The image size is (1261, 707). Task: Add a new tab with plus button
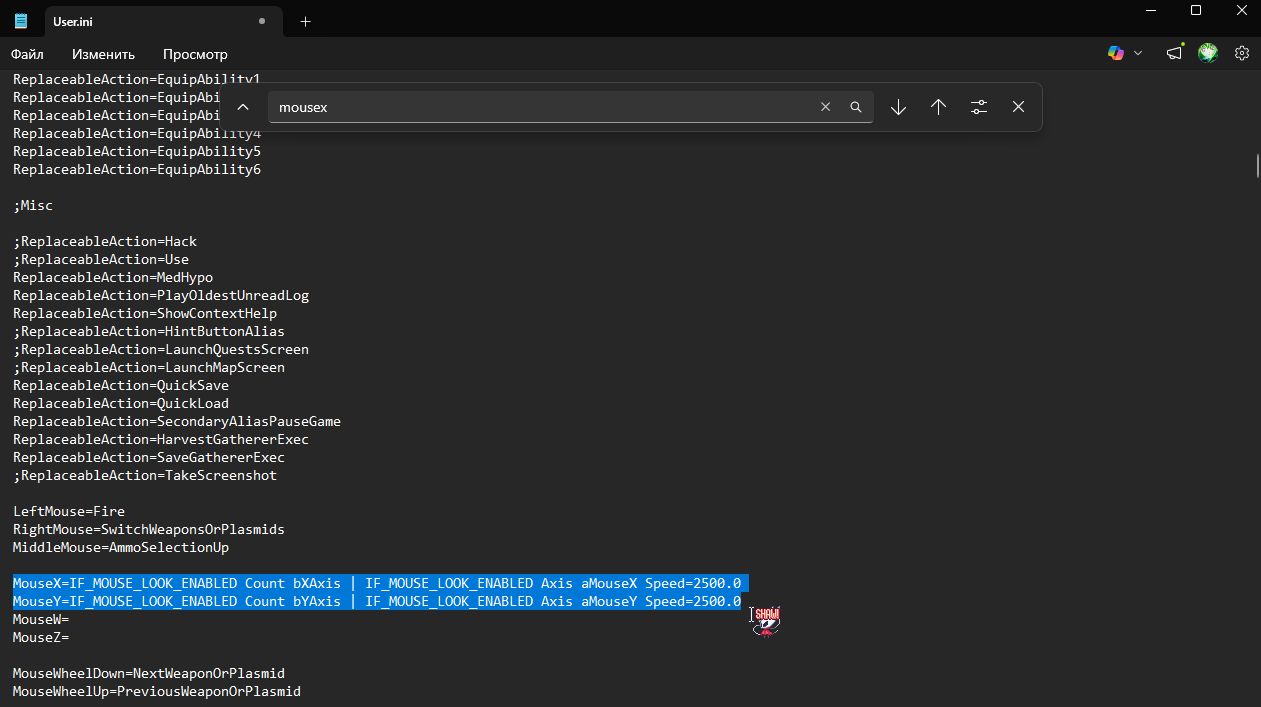(x=305, y=21)
